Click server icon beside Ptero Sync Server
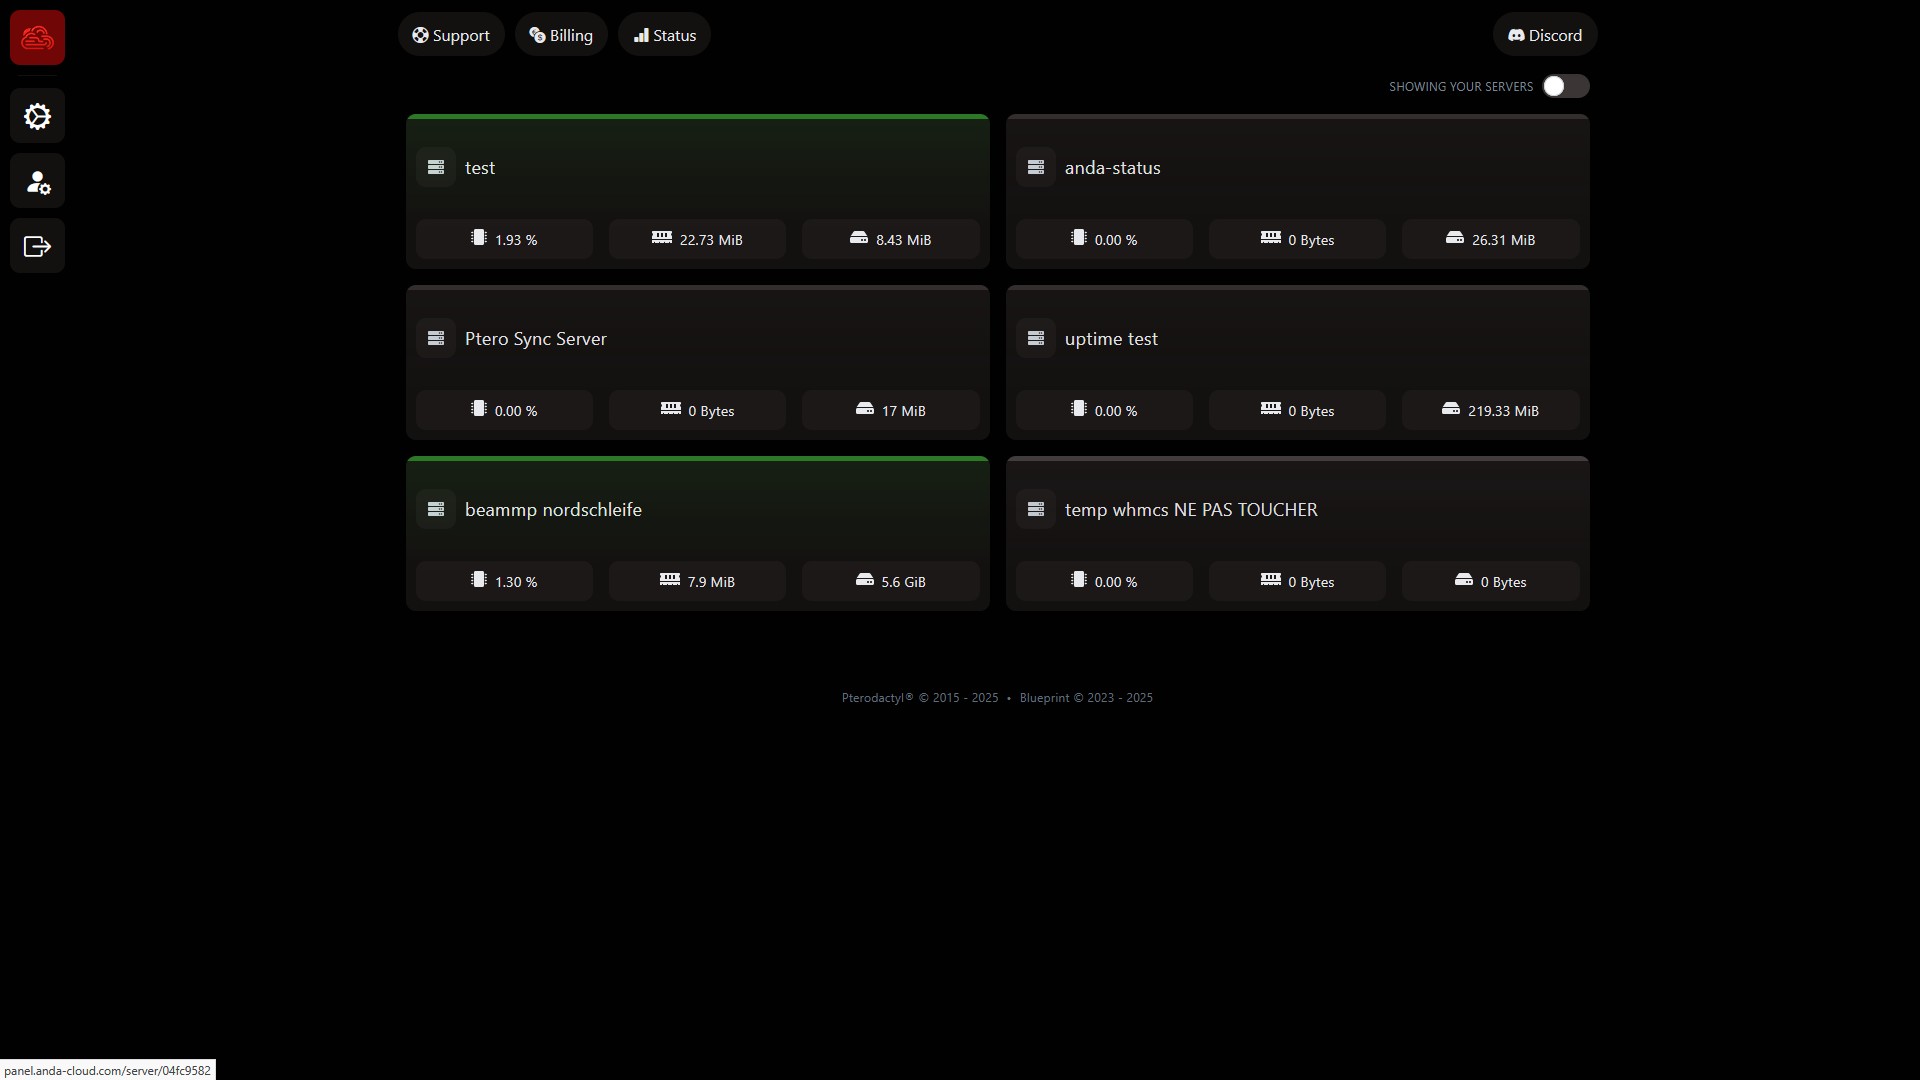This screenshot has height=1080, width=1920. point(436,339)
